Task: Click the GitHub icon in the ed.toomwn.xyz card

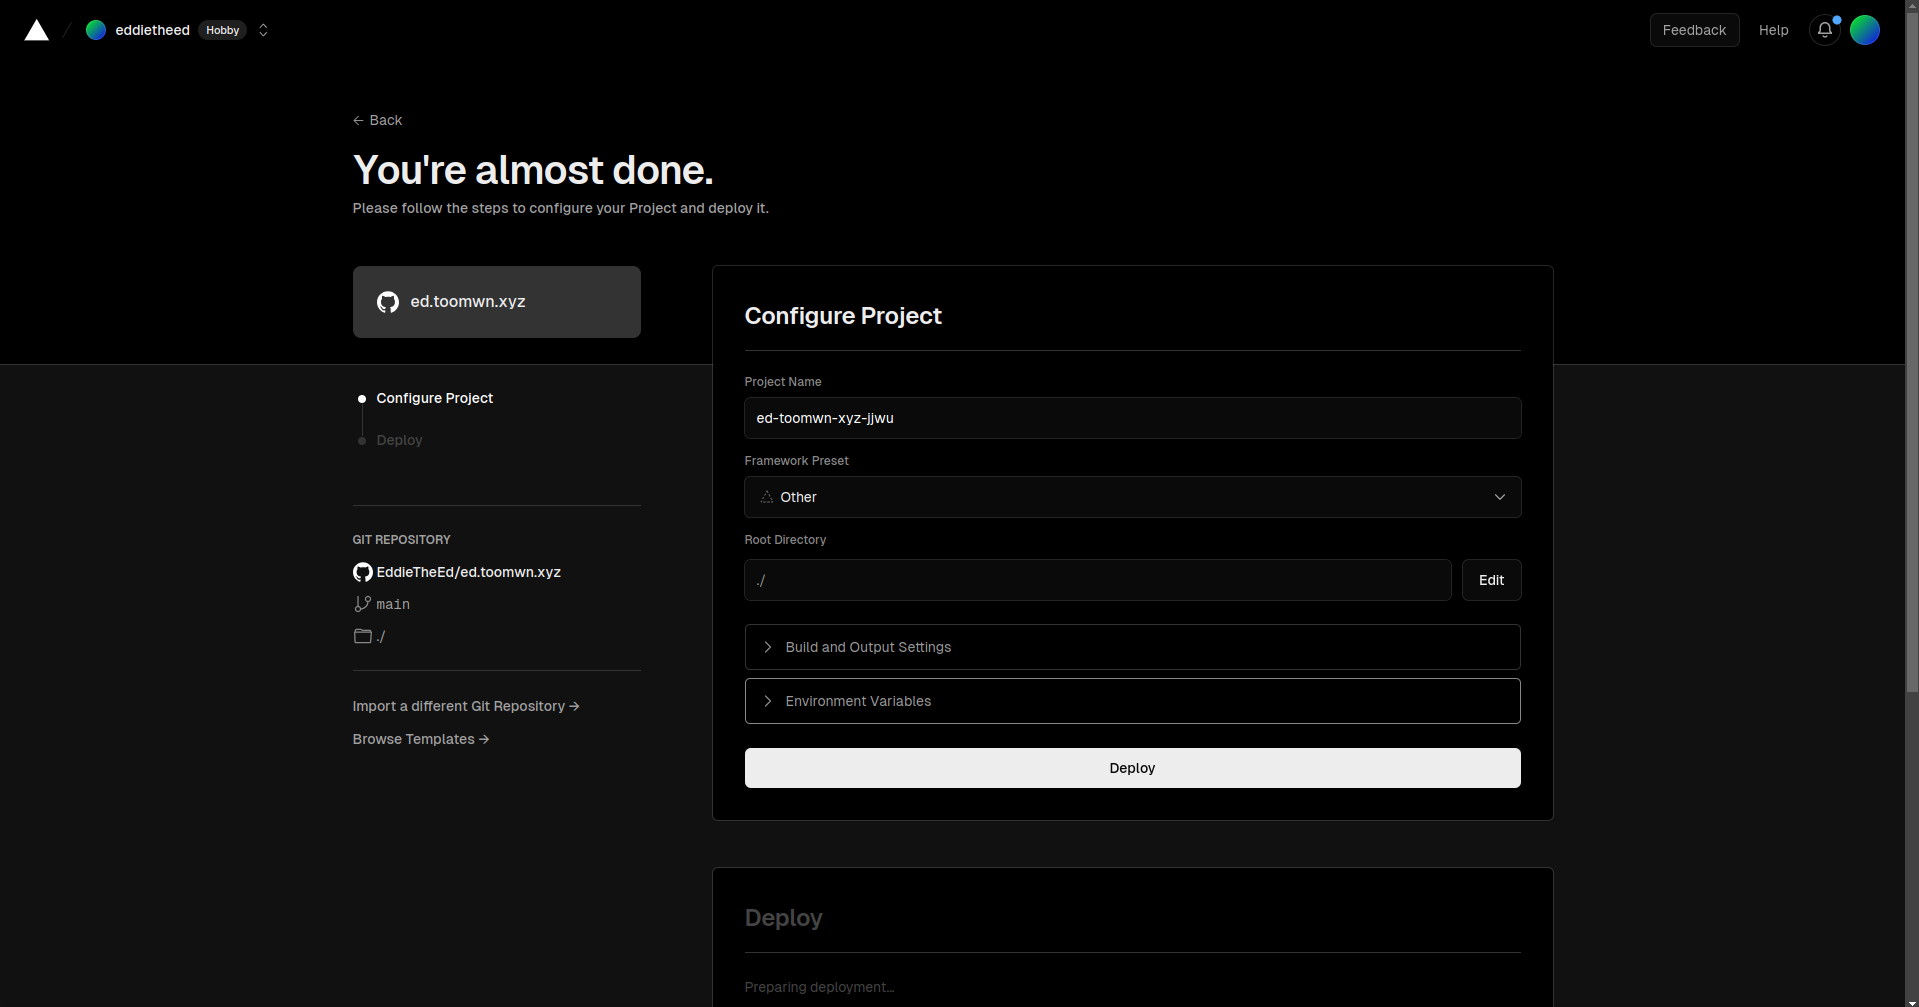Action: (x=388, y=302)
